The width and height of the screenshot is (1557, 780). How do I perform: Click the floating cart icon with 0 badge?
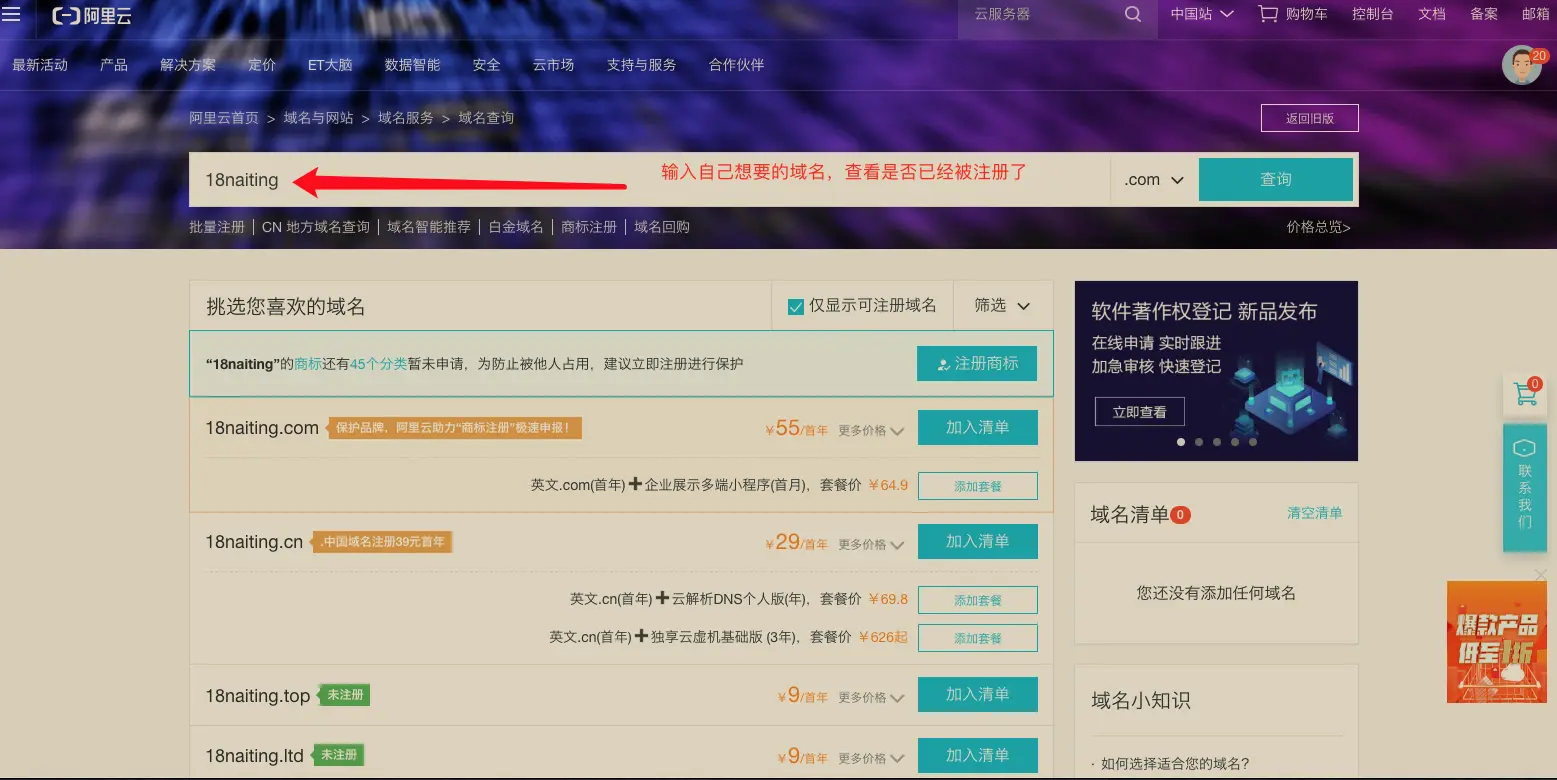point(1526,394)
